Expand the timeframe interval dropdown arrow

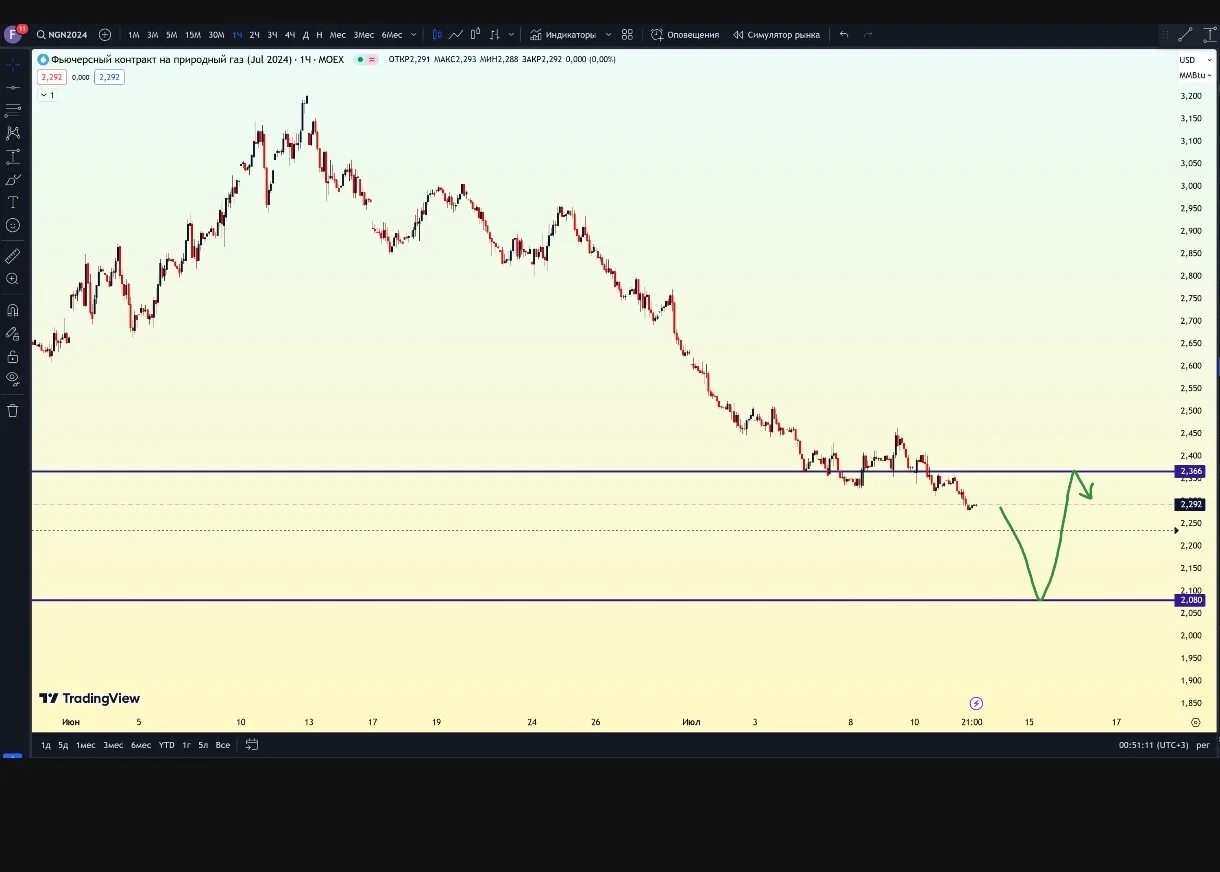414,35
